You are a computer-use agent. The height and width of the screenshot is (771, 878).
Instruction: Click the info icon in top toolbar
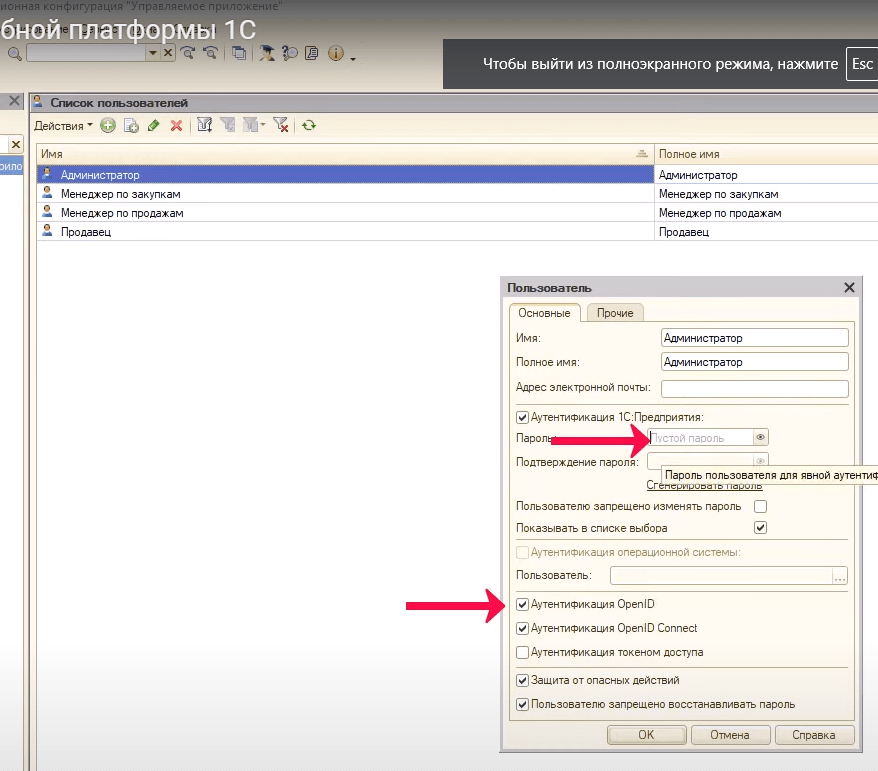click(x=336, y=53)
